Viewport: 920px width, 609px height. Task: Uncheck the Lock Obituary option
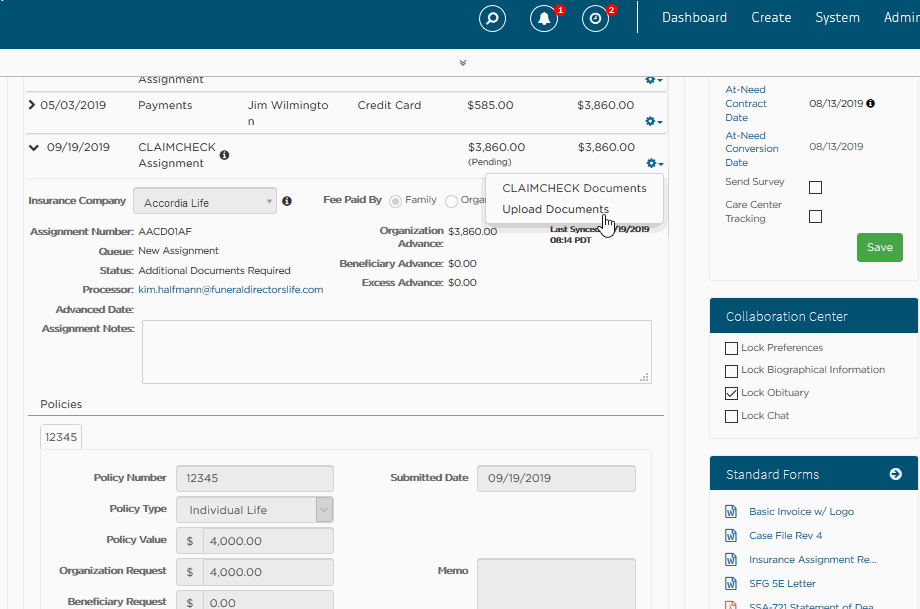732,393
